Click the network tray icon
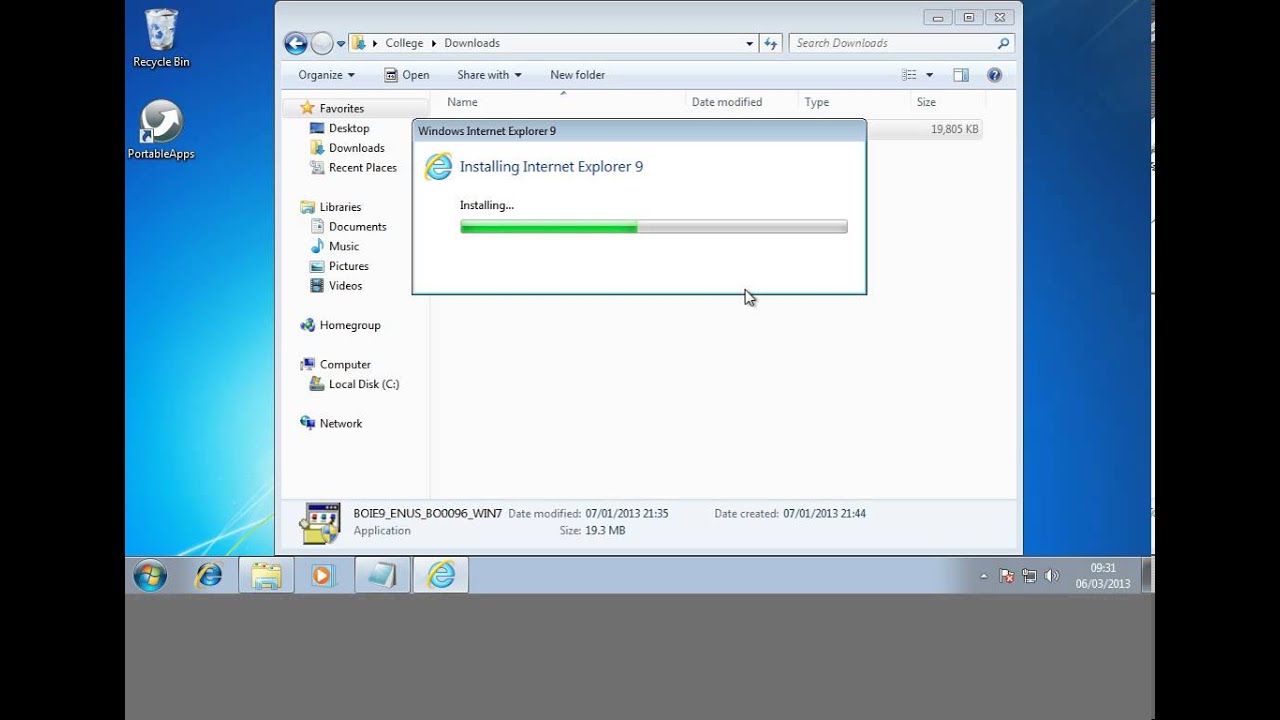 click(1029, 576)
